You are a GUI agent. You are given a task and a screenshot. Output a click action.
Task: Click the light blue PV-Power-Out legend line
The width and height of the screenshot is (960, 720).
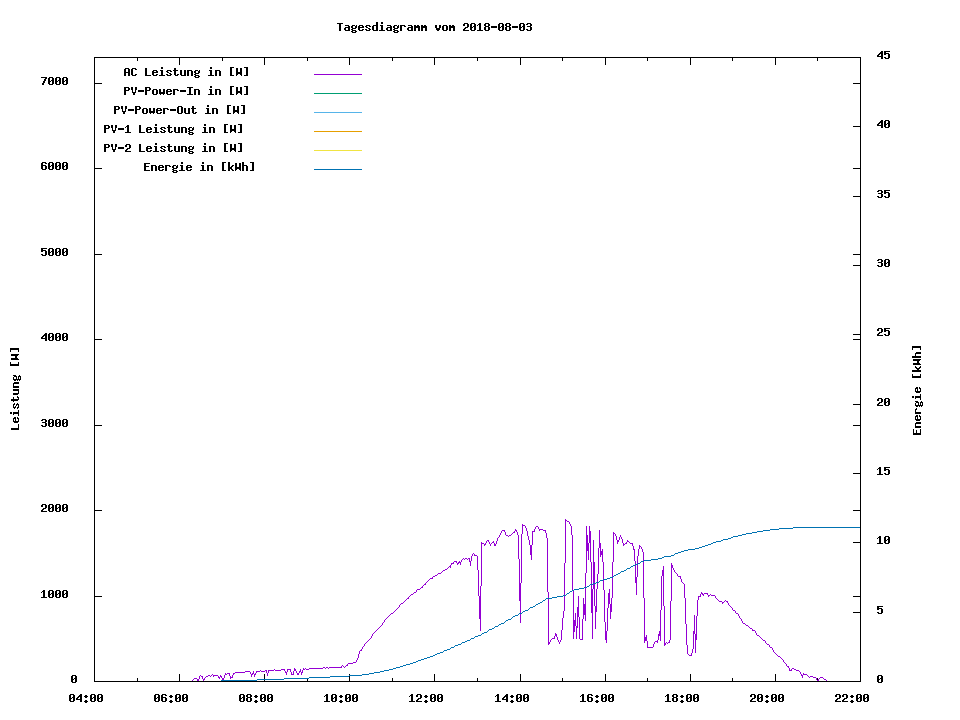[337, 112]
